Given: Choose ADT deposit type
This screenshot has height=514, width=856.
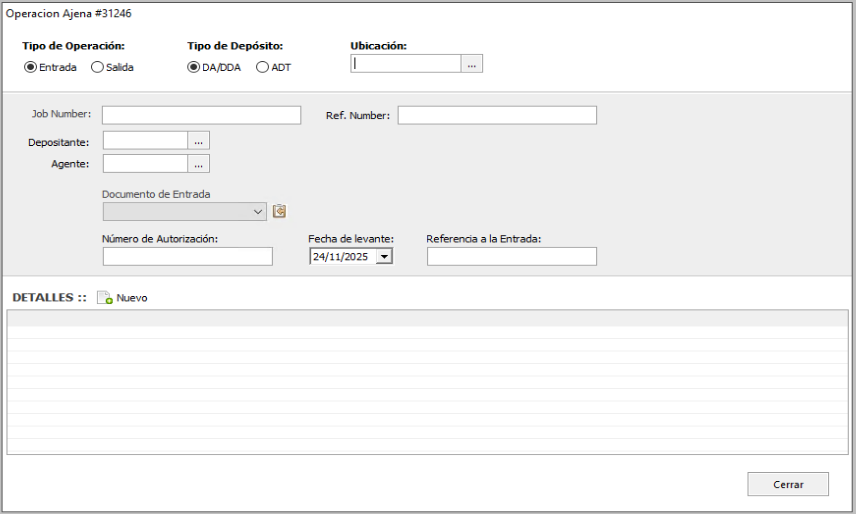Looking at the screenshot, I should 263,67.
